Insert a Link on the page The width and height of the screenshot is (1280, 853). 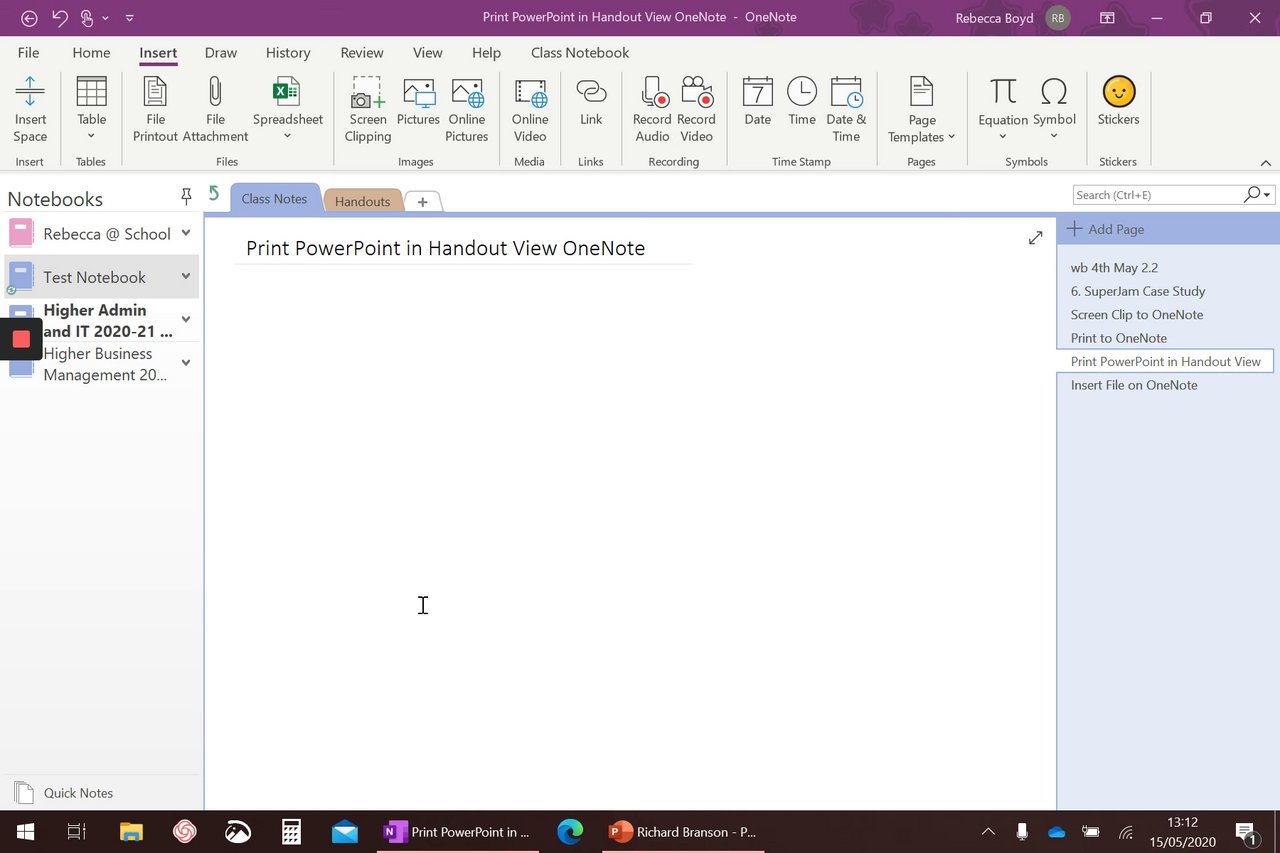tap(591, 102)
